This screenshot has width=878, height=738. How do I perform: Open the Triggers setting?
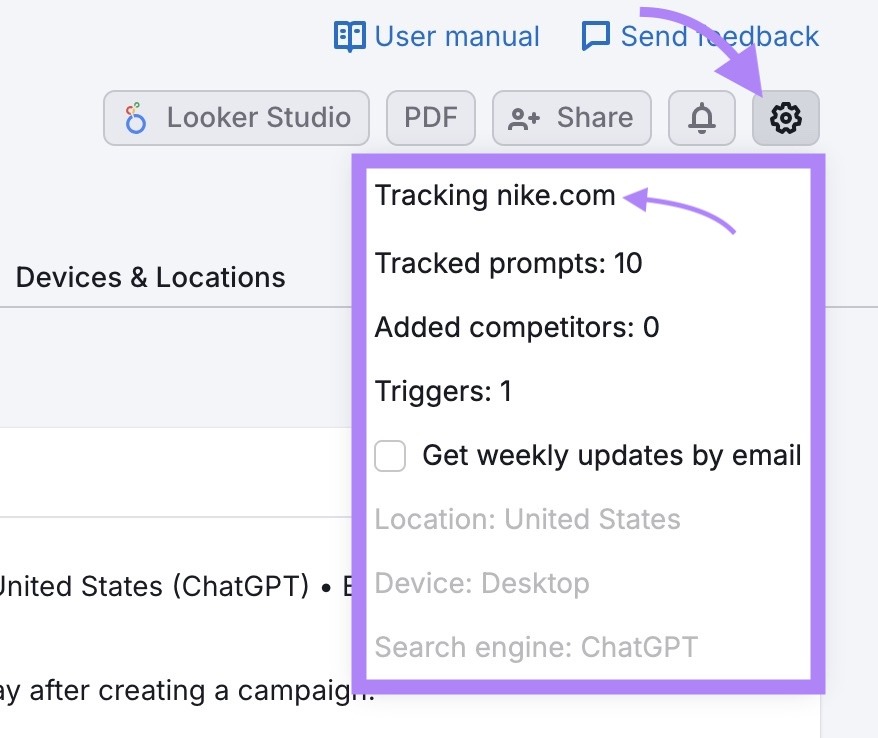pos(442,391)
